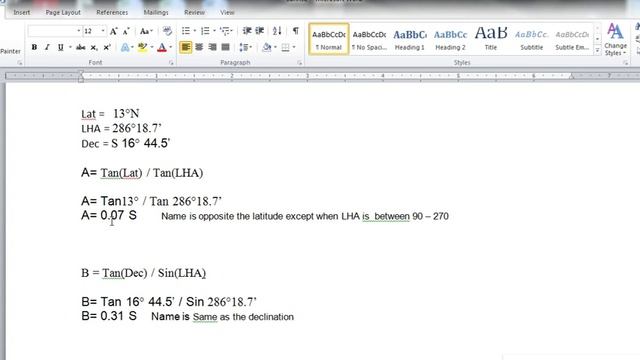Apply the Text Effects style
The image size is (640, 360).
[x=125, y=47]
